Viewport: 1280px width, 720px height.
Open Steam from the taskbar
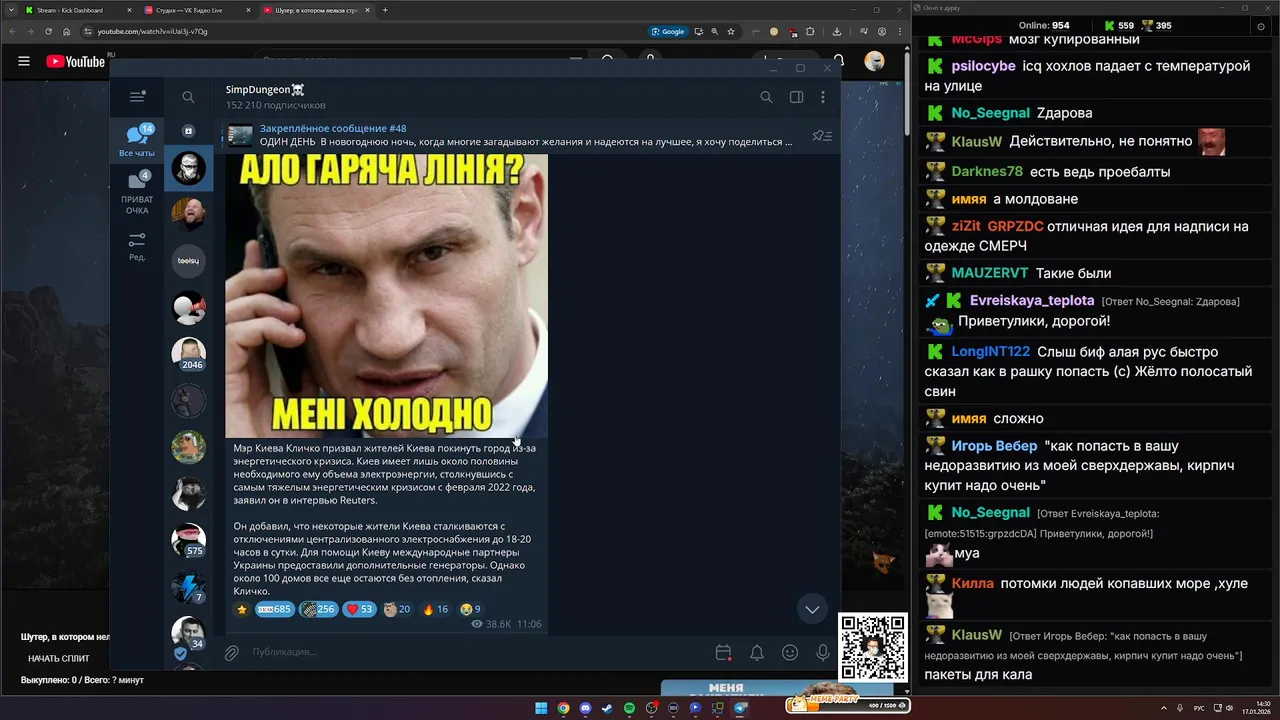tap(607, 708)
